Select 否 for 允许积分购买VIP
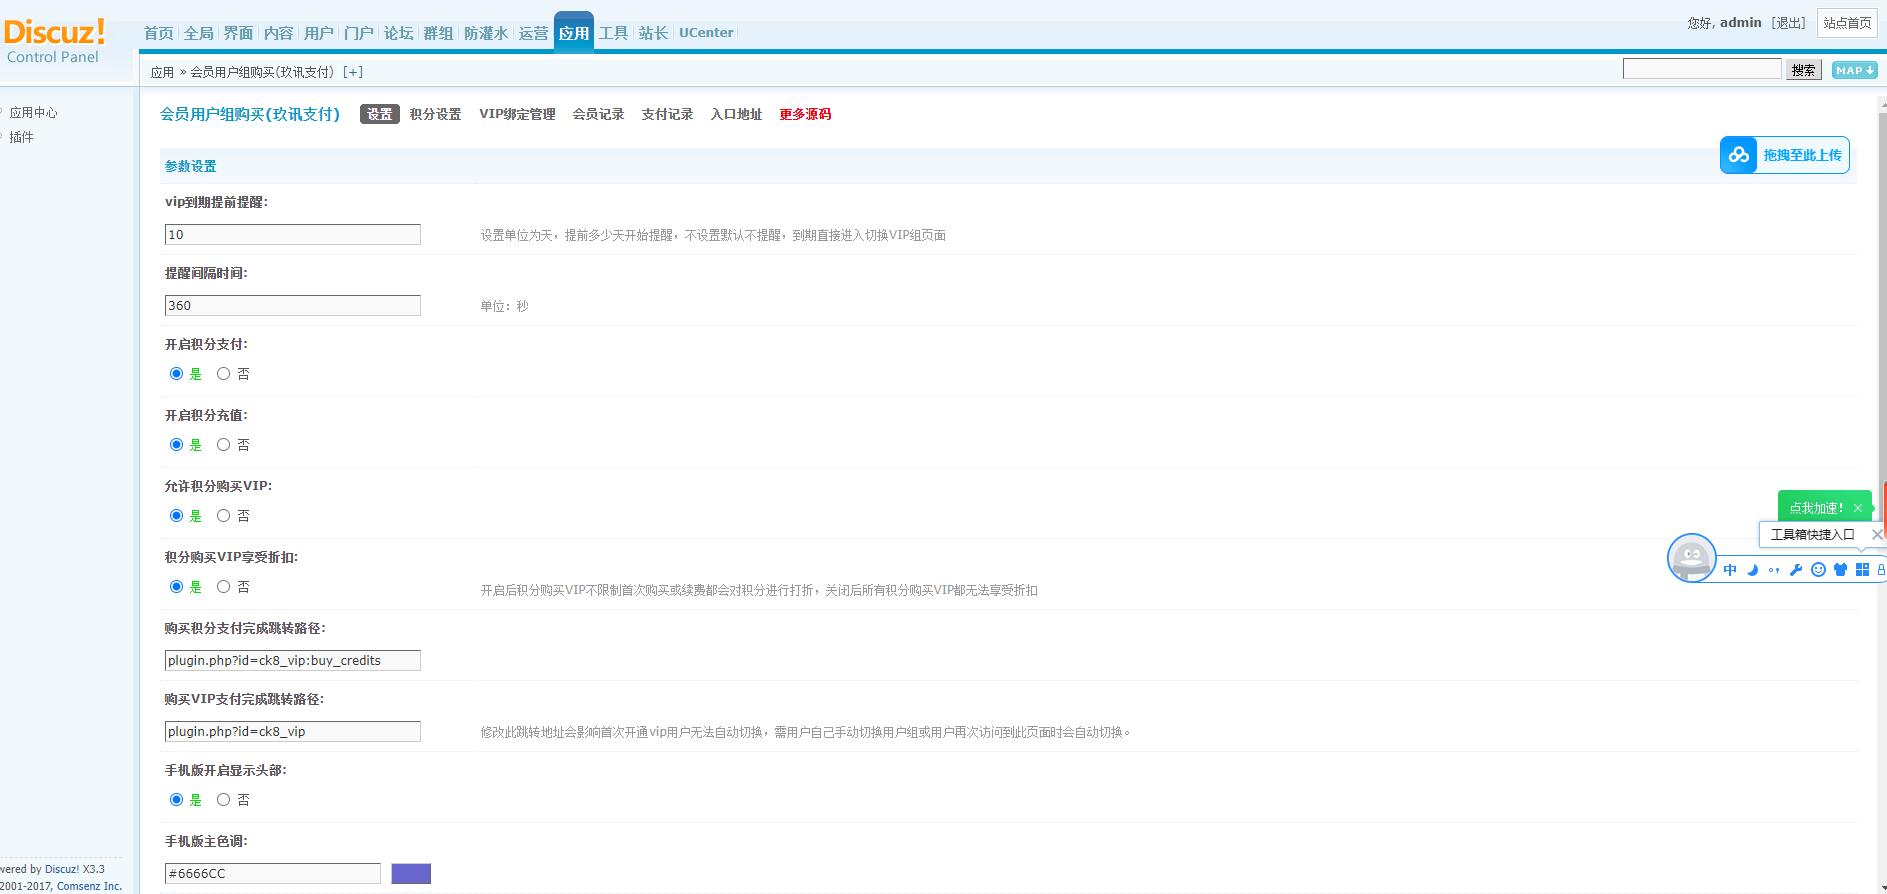This screenshot has width=1887, height=894. [224, 516]
